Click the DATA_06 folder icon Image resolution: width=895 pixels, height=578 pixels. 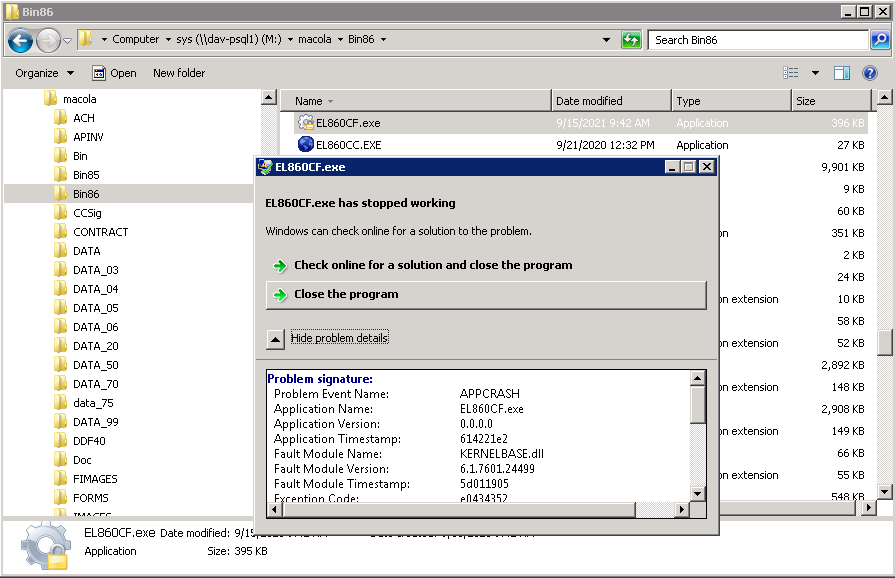(x=61, y=326)
